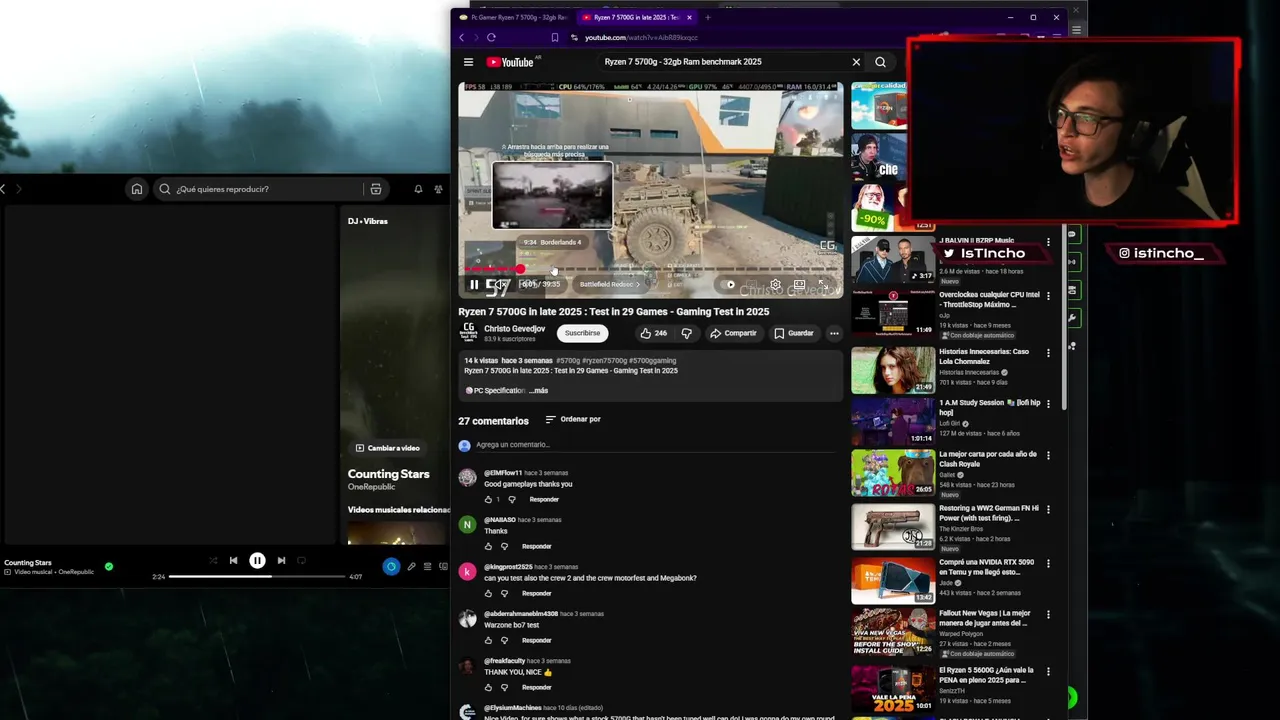
Task: Click Agrega un comentario field
Action: point(655,445)
